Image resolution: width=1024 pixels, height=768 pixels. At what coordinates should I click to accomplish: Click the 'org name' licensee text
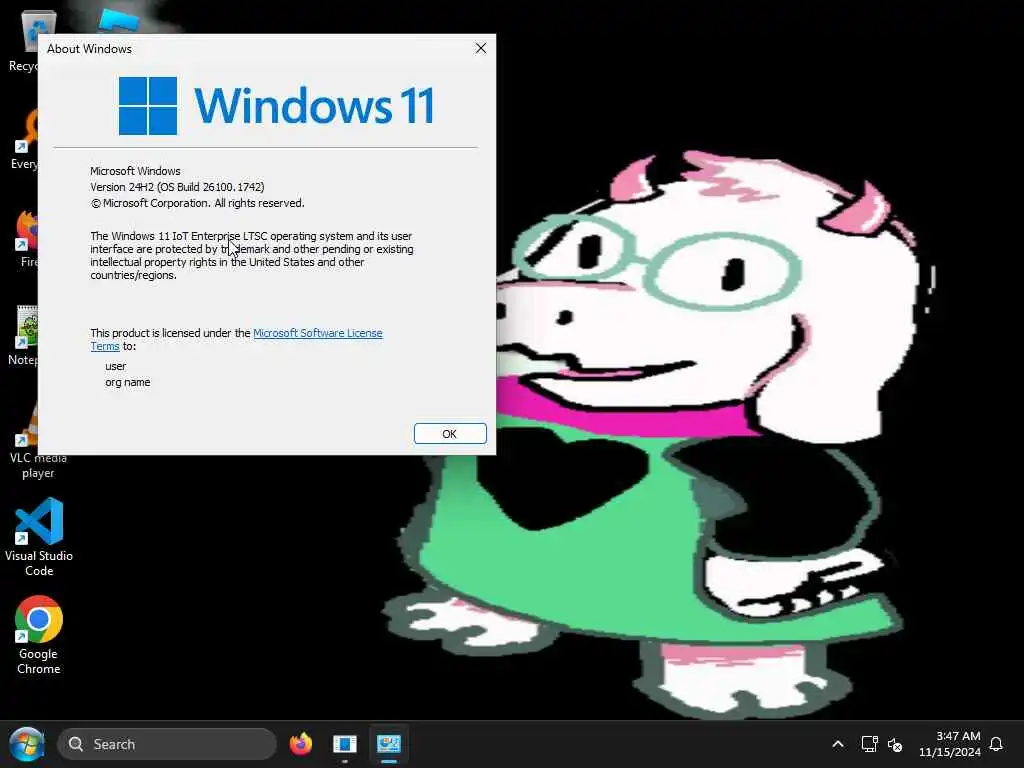click(127, 382)
